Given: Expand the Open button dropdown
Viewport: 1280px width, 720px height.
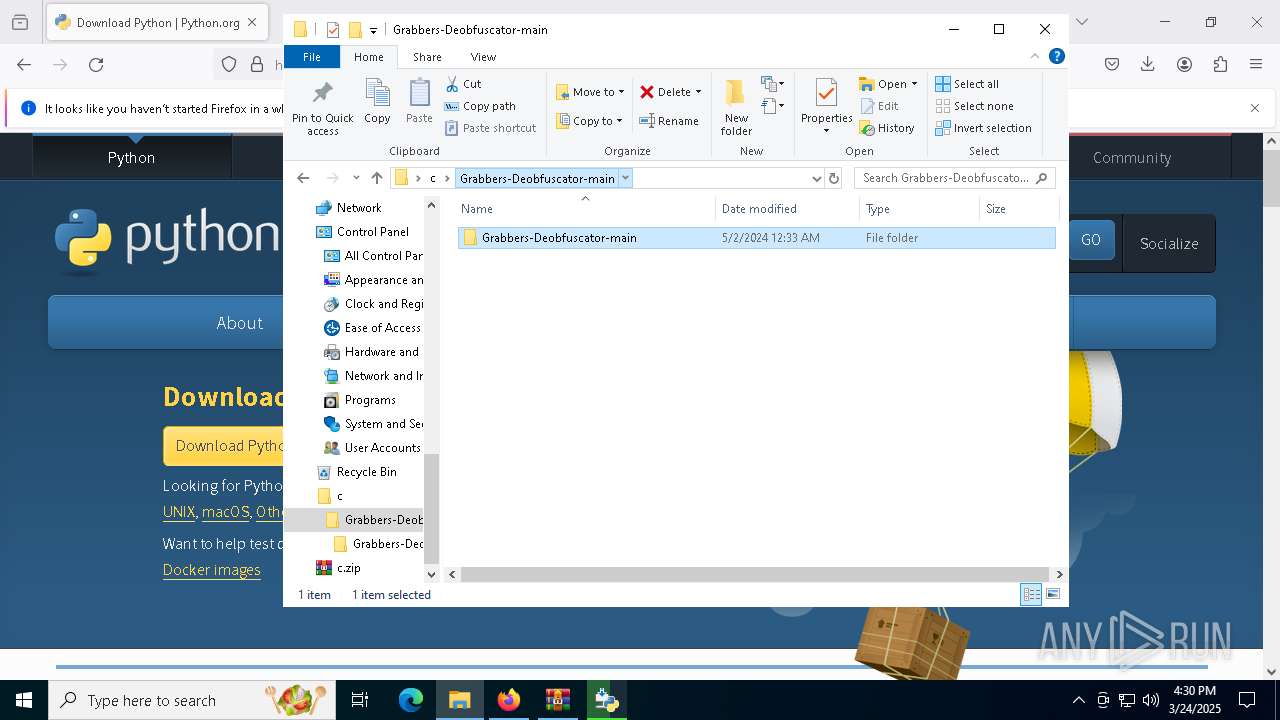Looking at the screenshot, I should pos(914,84).
